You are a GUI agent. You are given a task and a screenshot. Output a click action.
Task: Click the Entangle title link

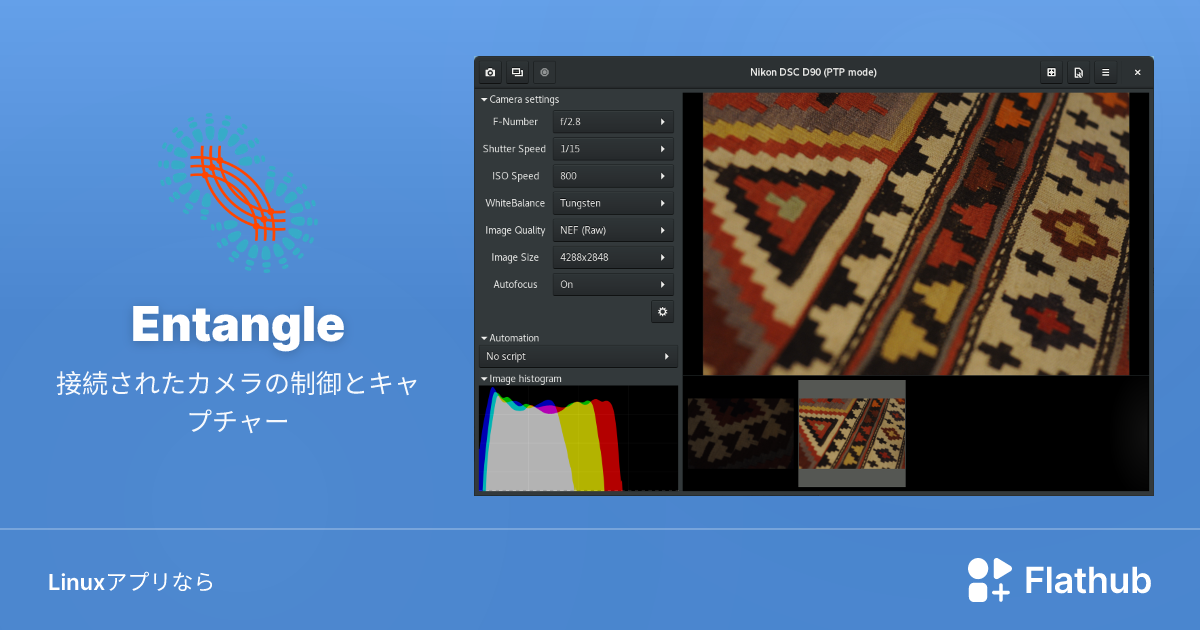pos(238,324)
